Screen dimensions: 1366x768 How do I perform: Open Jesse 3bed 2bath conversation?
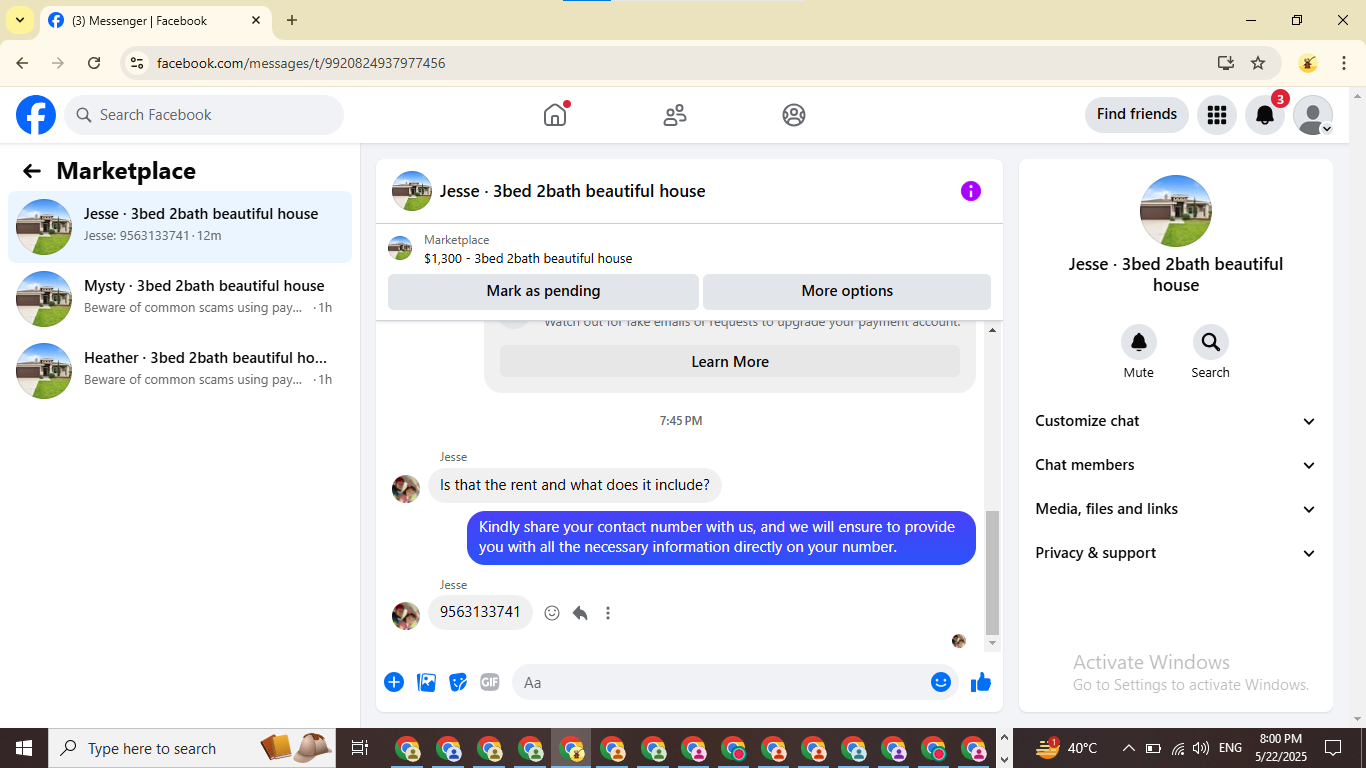[x=180, y=227]
